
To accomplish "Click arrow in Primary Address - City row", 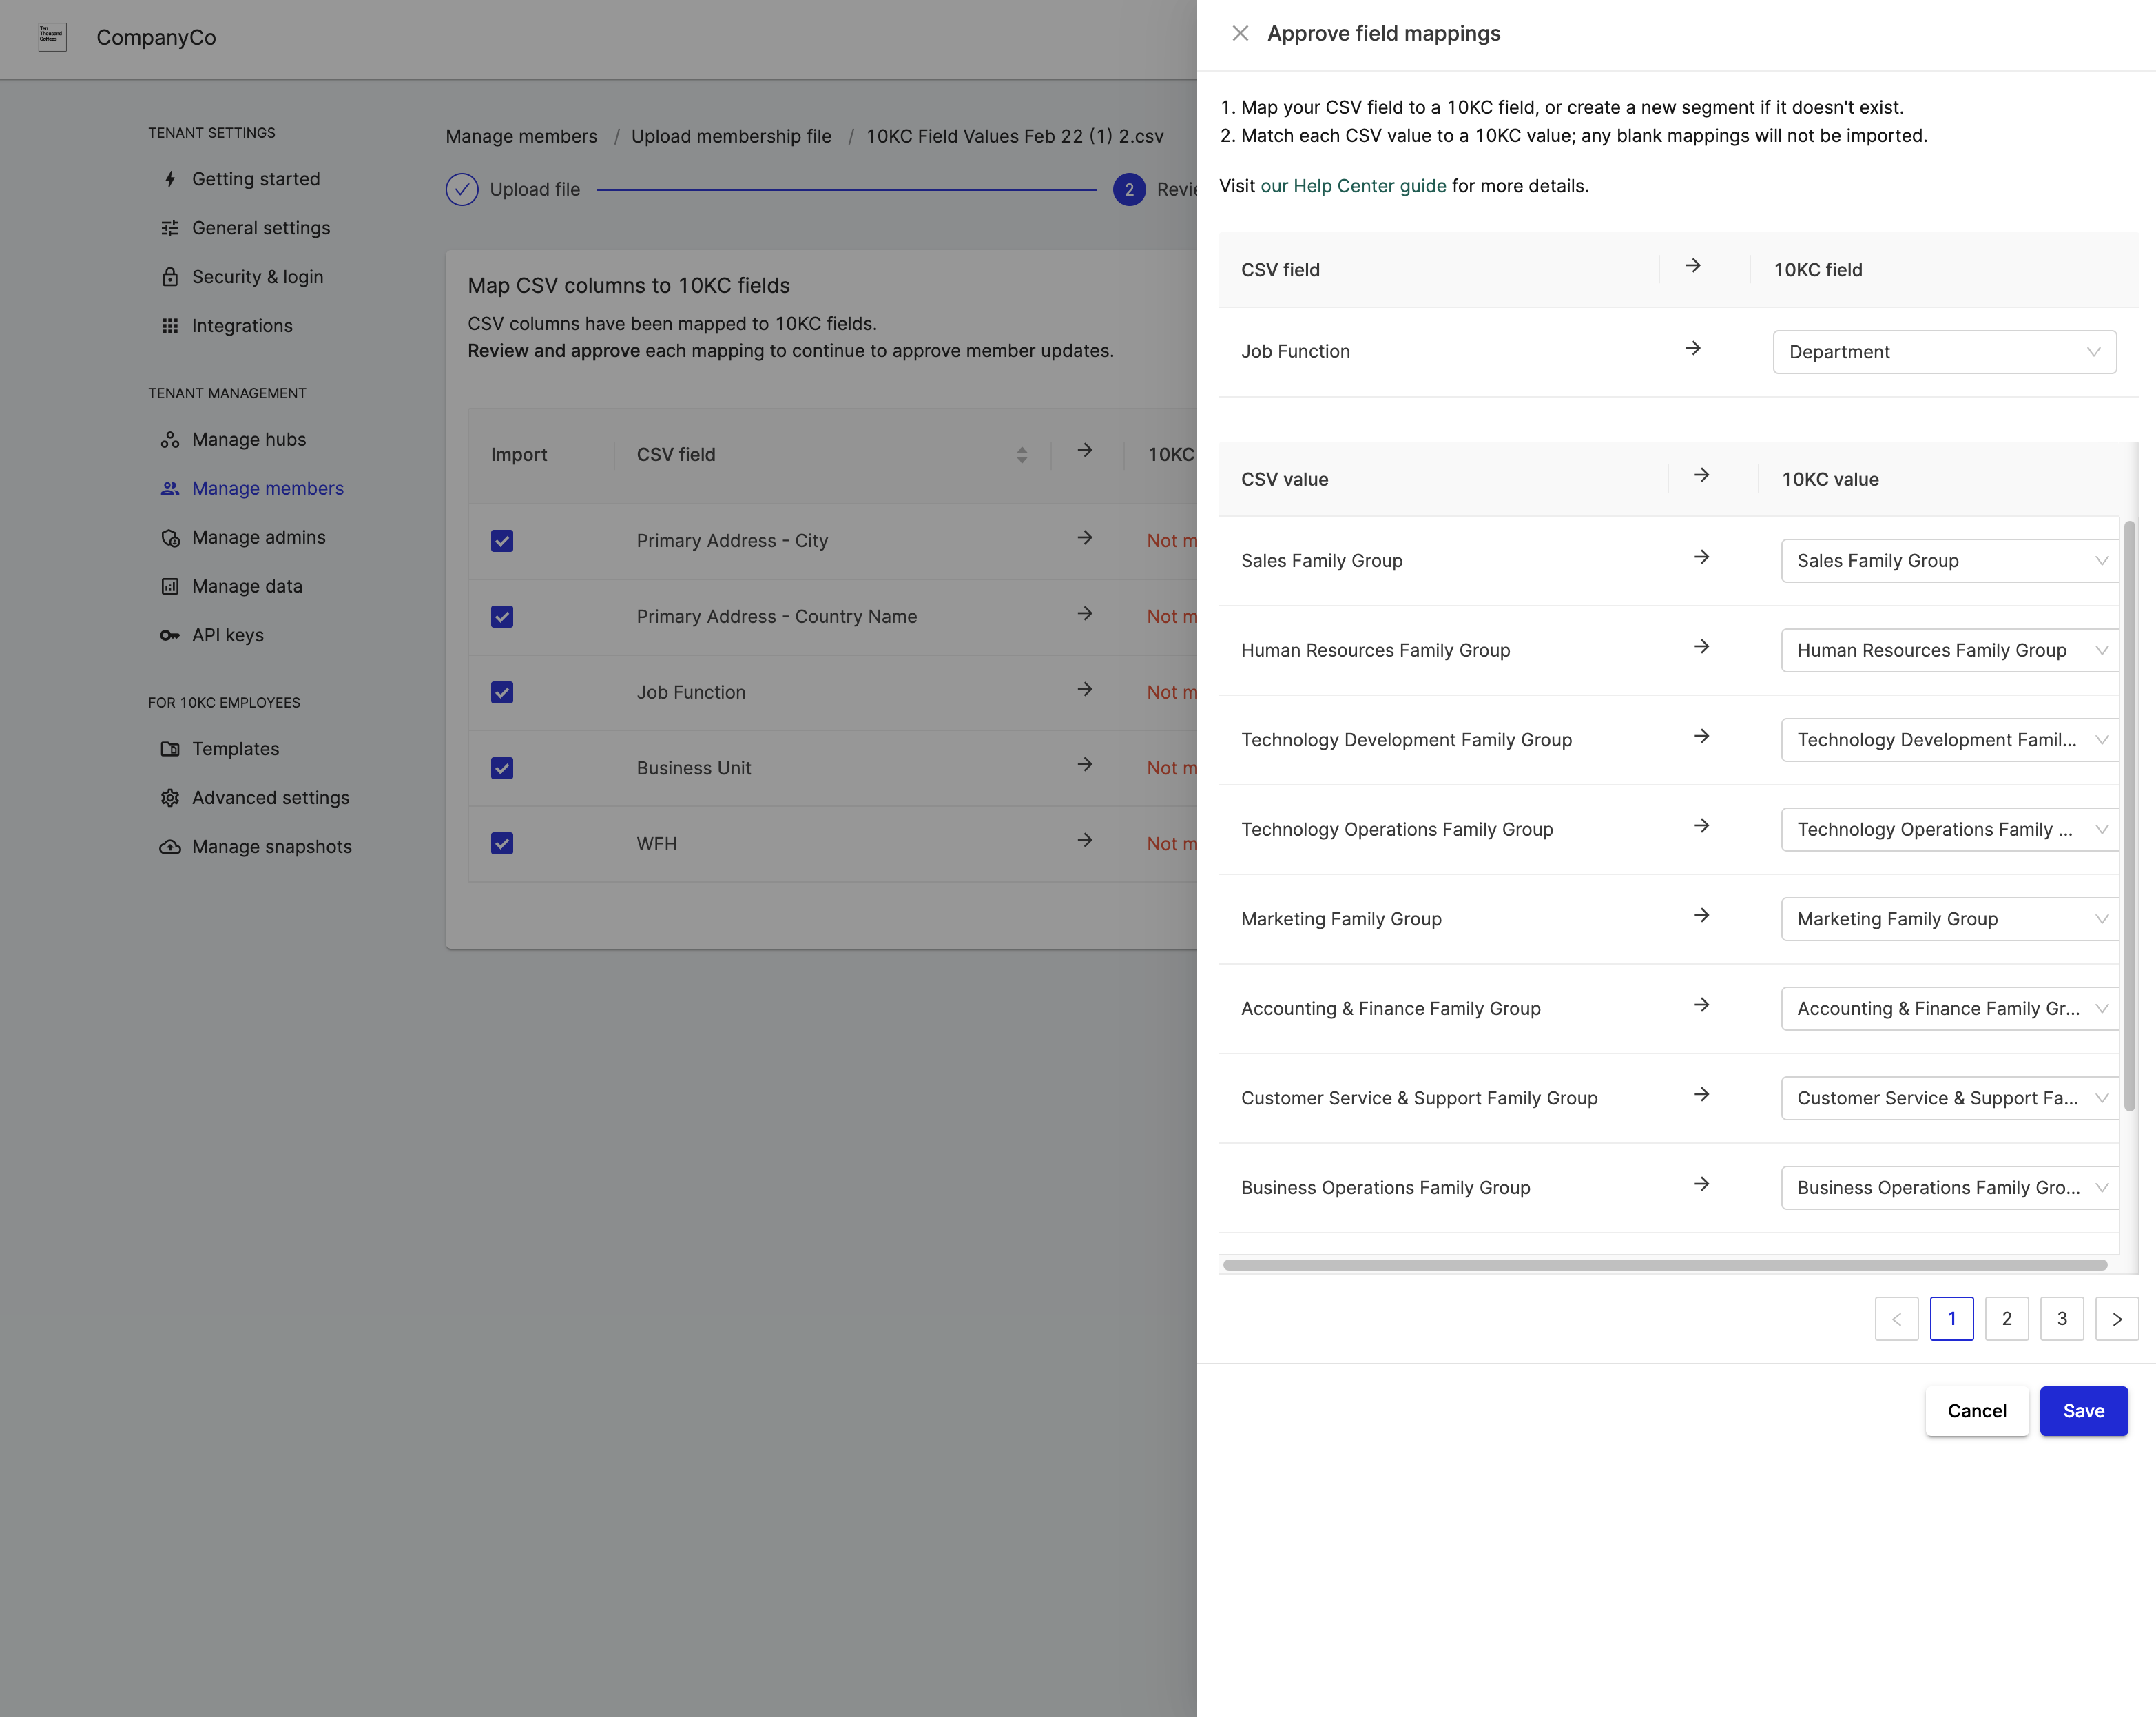I will [1084, 538].
